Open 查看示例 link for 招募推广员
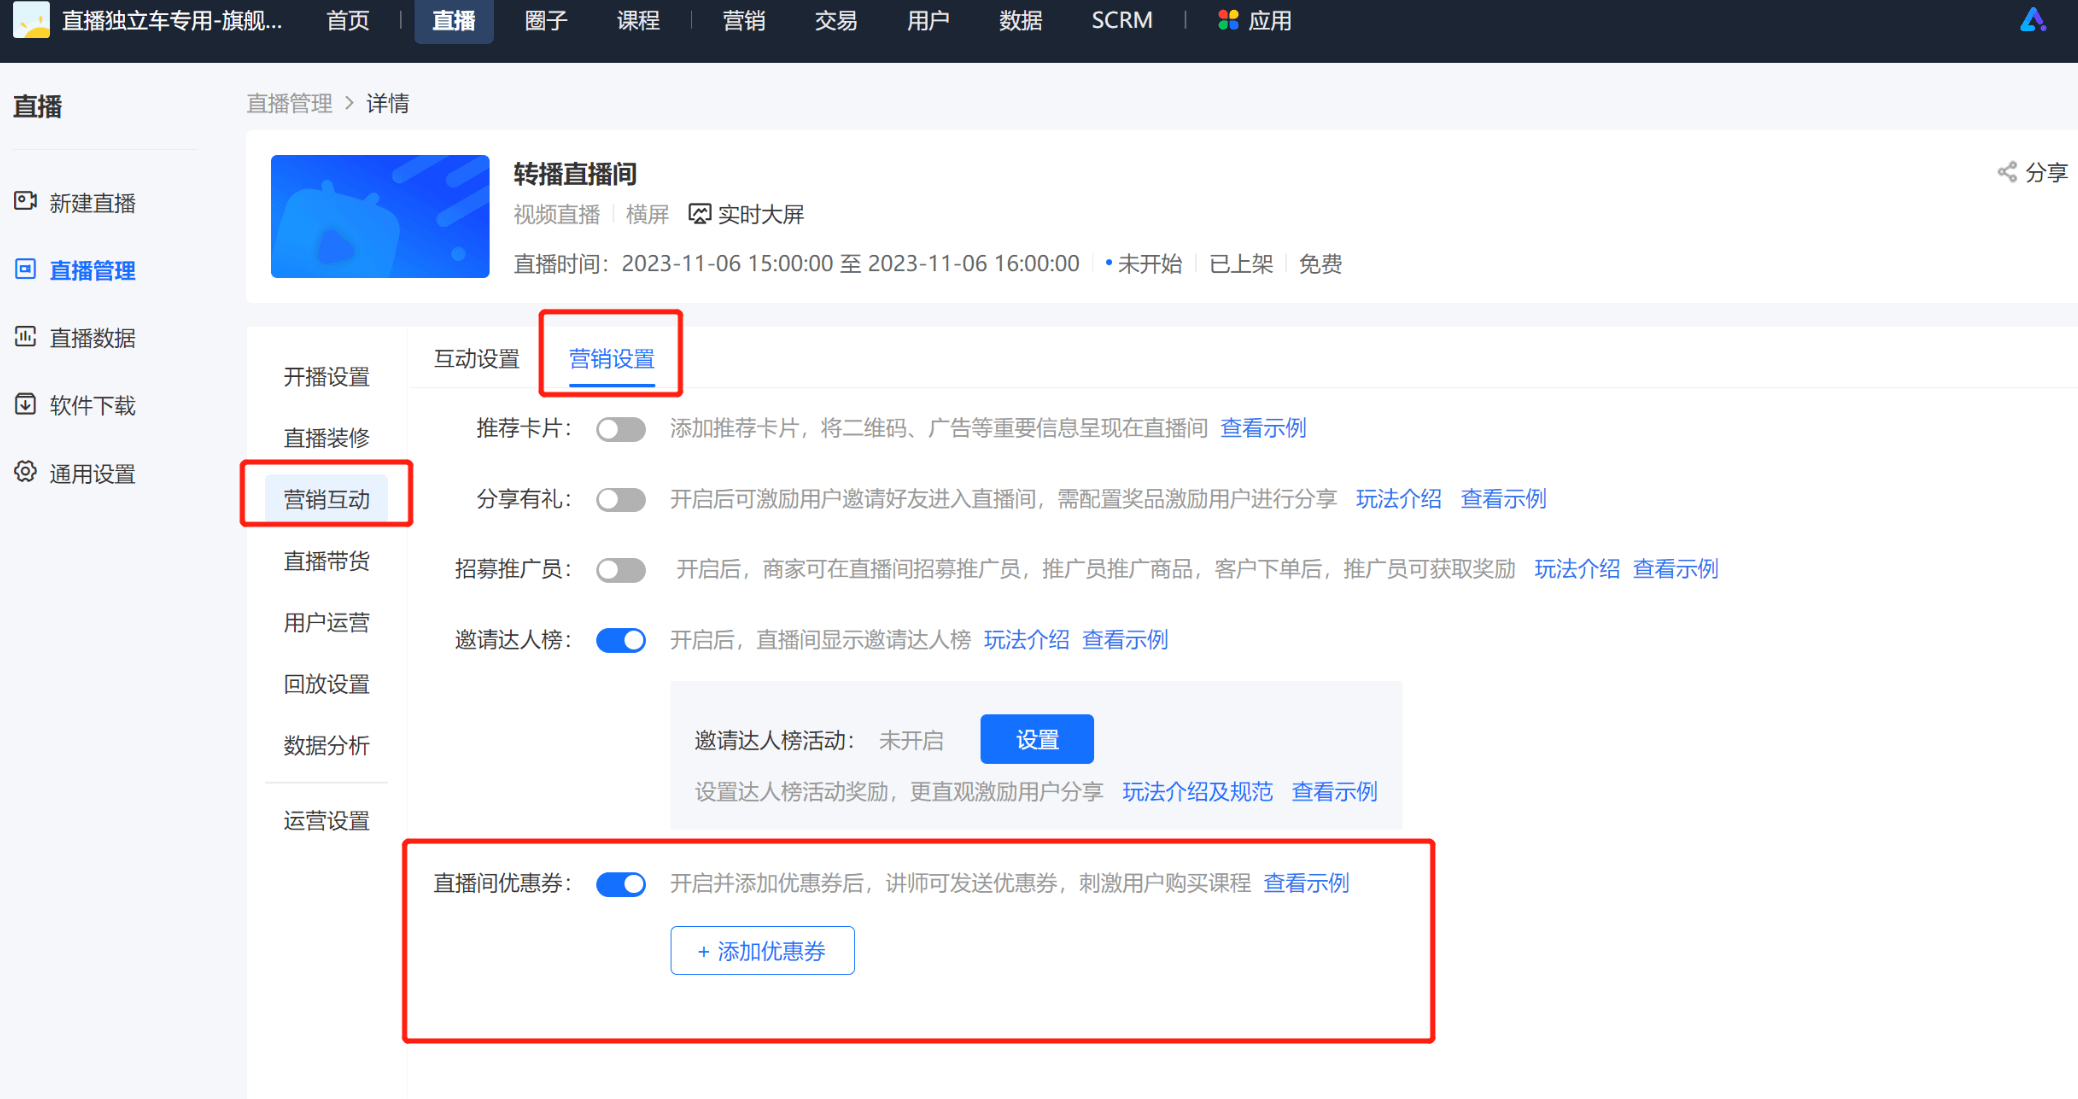The height and width of the screenshot is (1099, 2078). tap(1676, 569)
